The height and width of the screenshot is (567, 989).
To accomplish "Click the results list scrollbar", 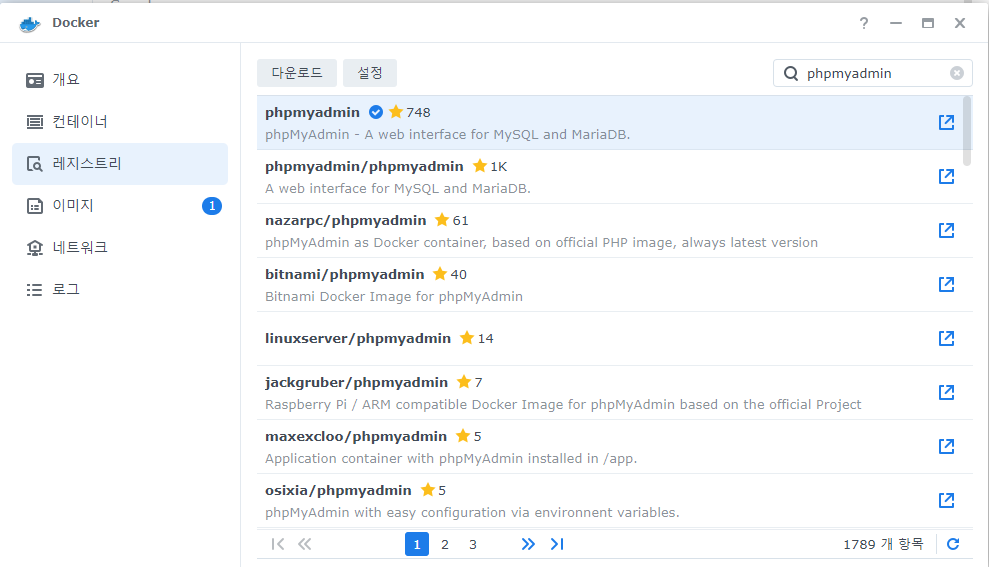I will 967,131.
